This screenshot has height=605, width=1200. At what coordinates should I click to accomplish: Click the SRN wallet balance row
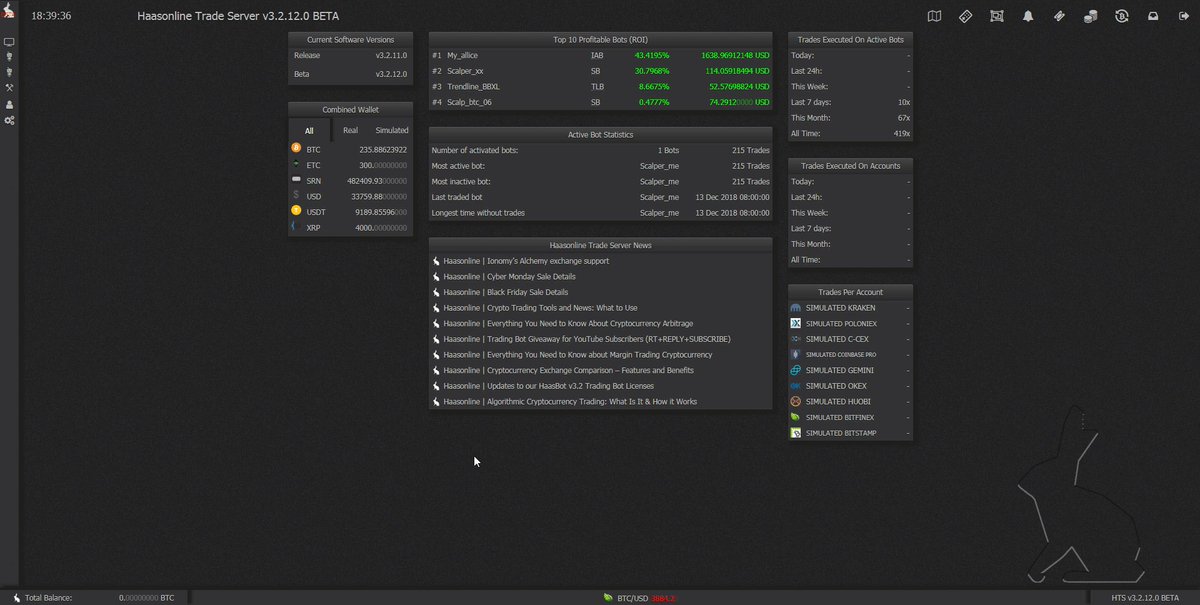click(350, 180)
